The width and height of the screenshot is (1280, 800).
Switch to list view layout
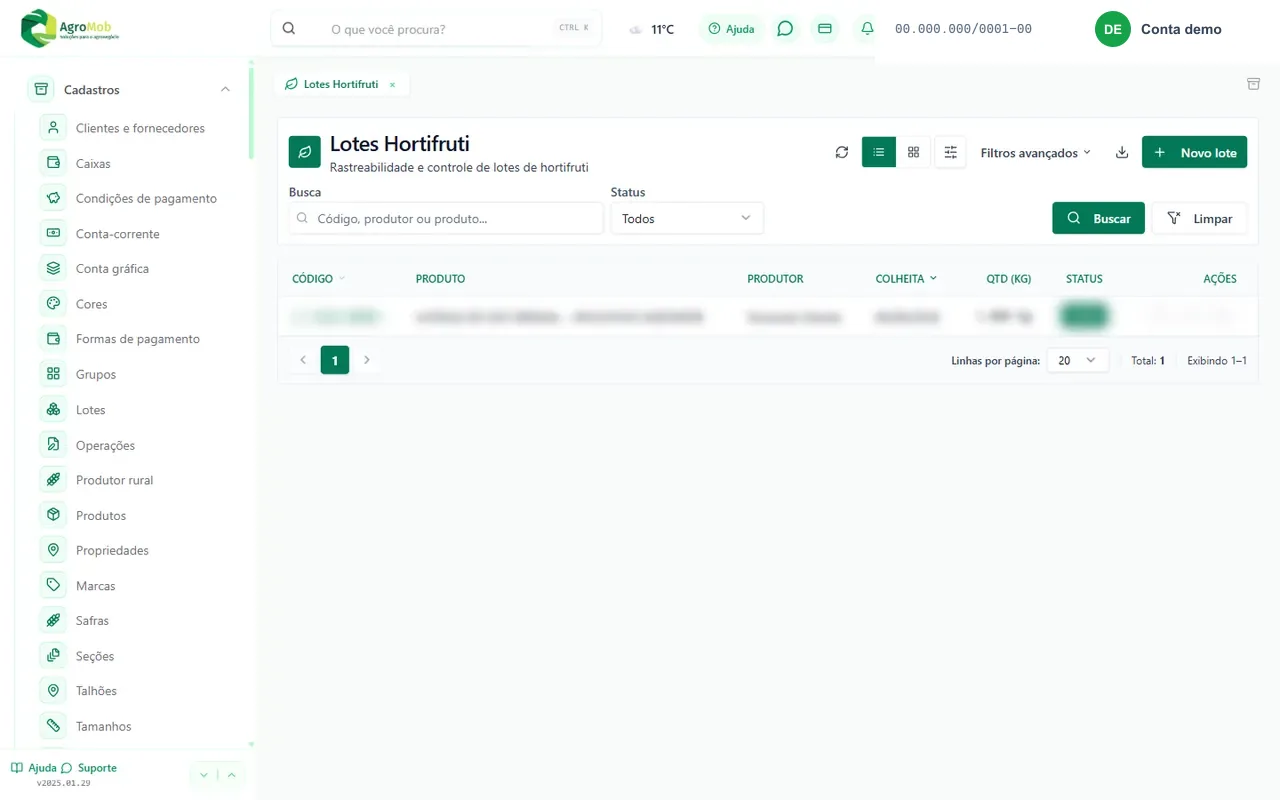point(879,152)
